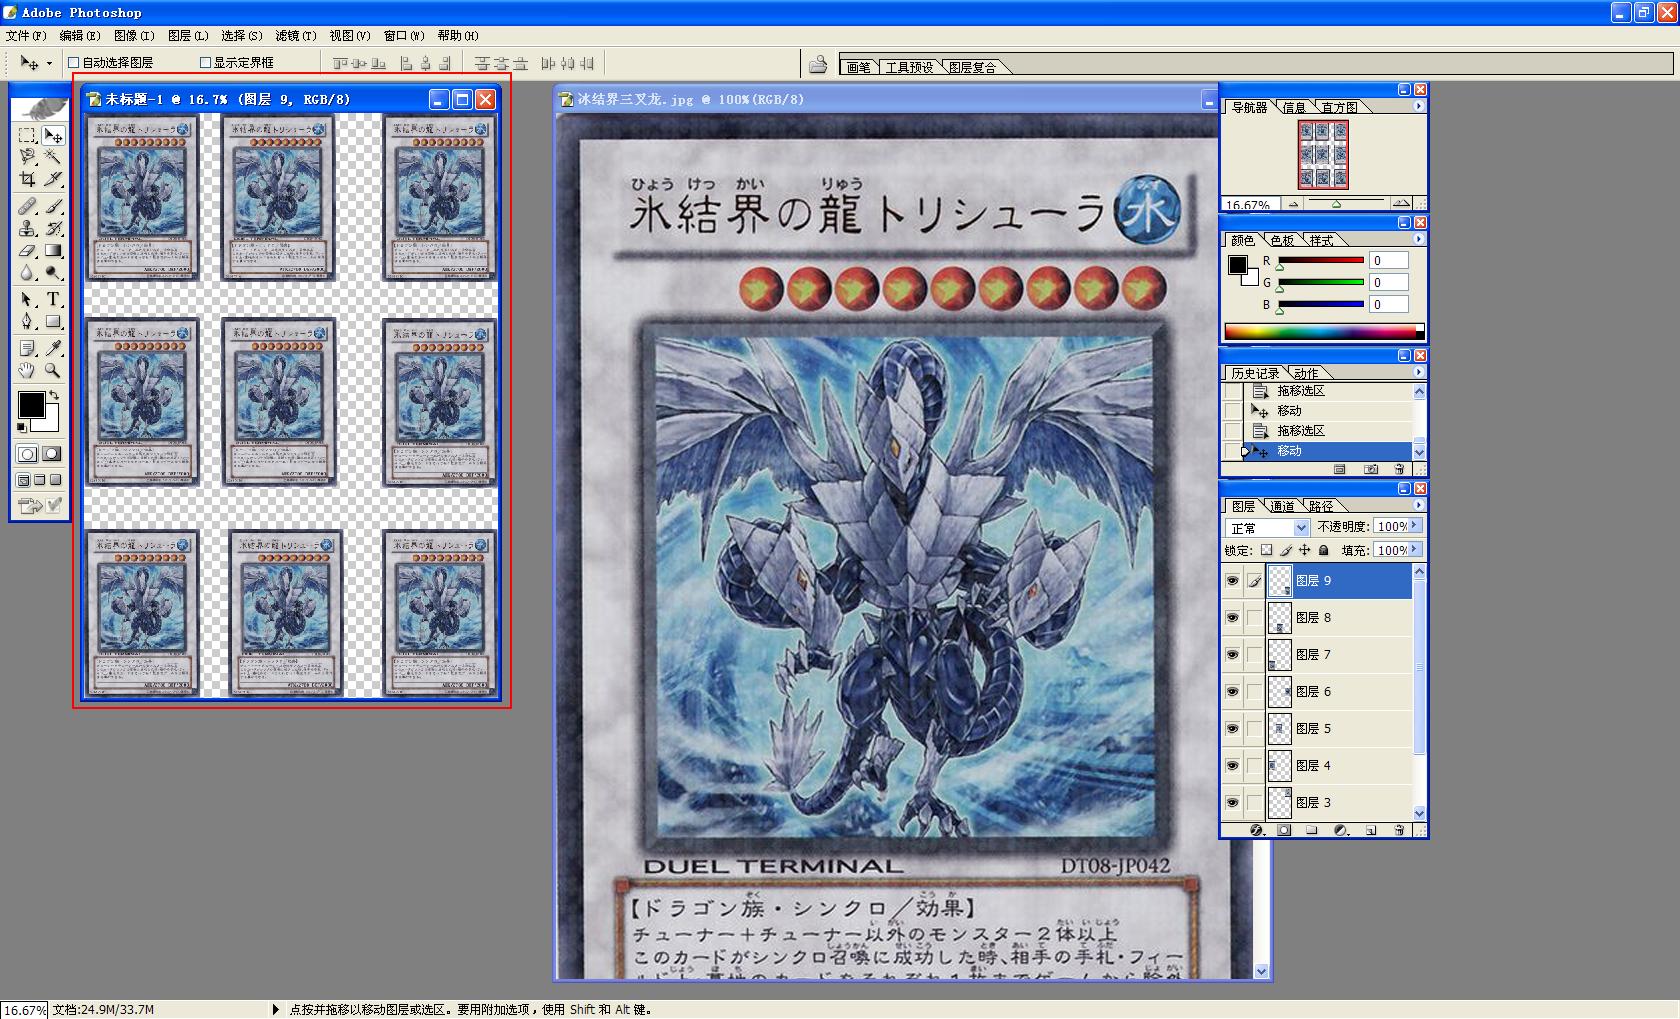Hide layer 图层 7
Image resolution: width=1680 pixels, height=1019 pixels.
[x=1232, y=655]
